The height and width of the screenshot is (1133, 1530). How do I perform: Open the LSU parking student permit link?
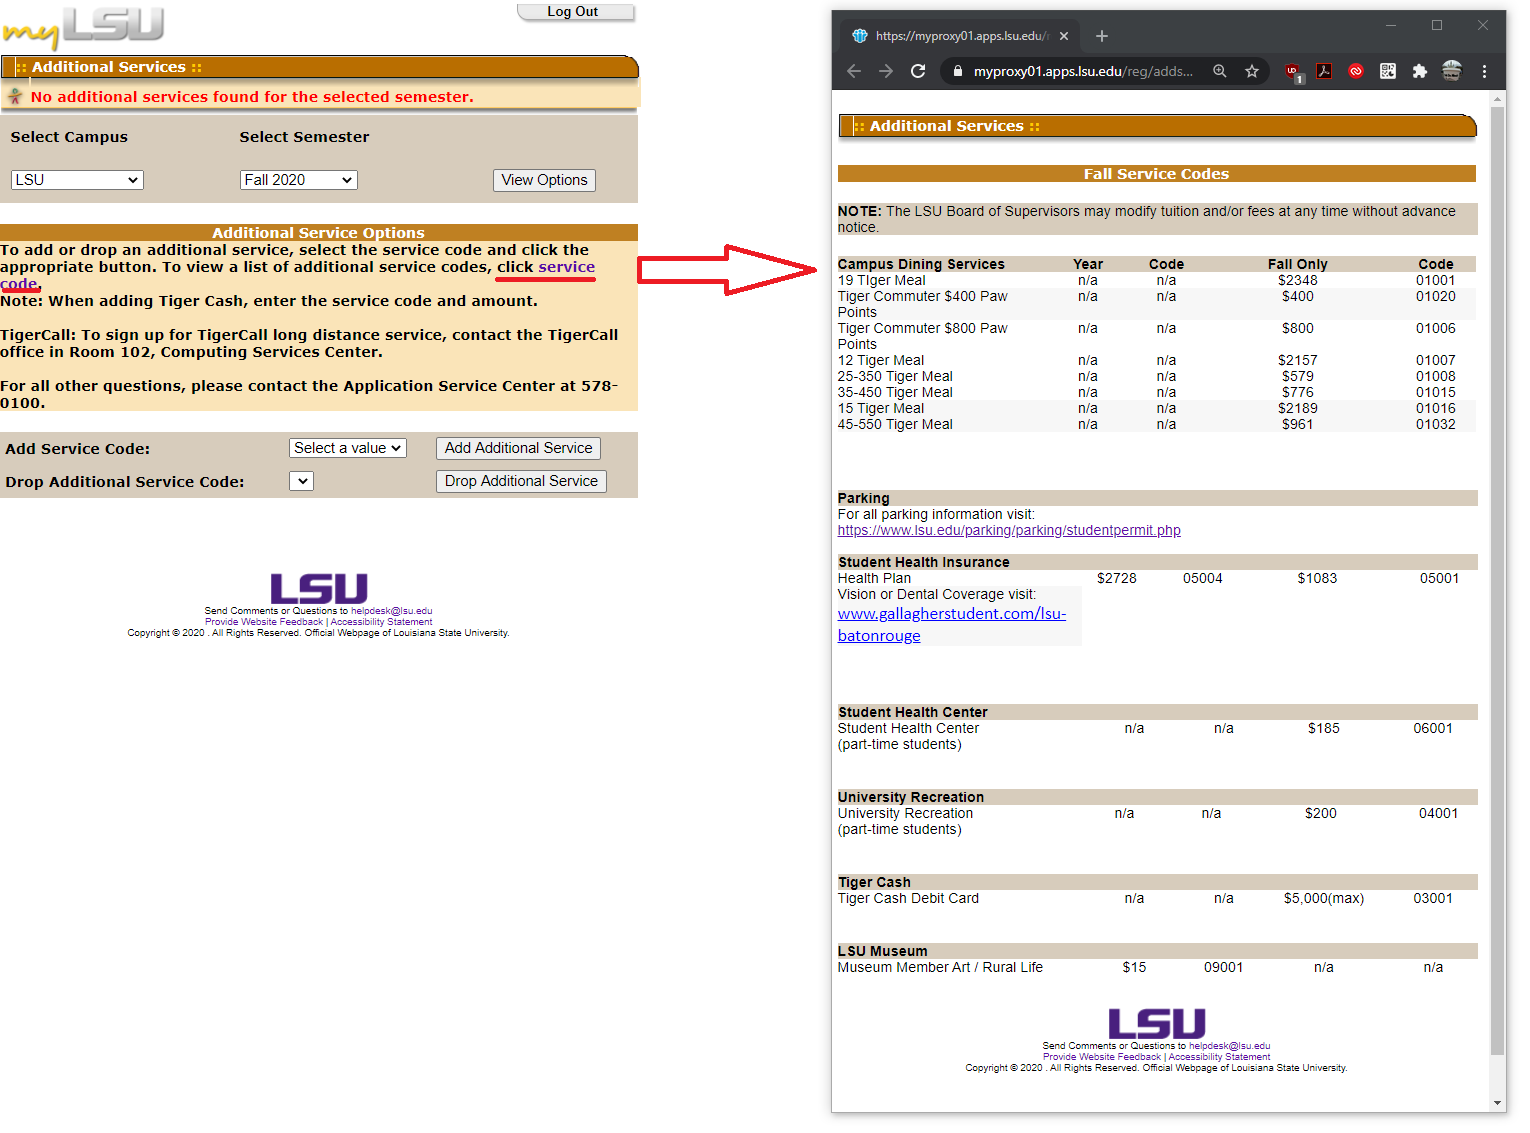(1009, 530)
